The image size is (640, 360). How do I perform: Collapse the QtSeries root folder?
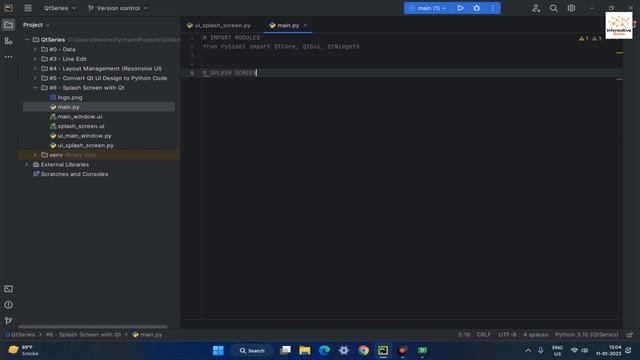tap(27, 40)
